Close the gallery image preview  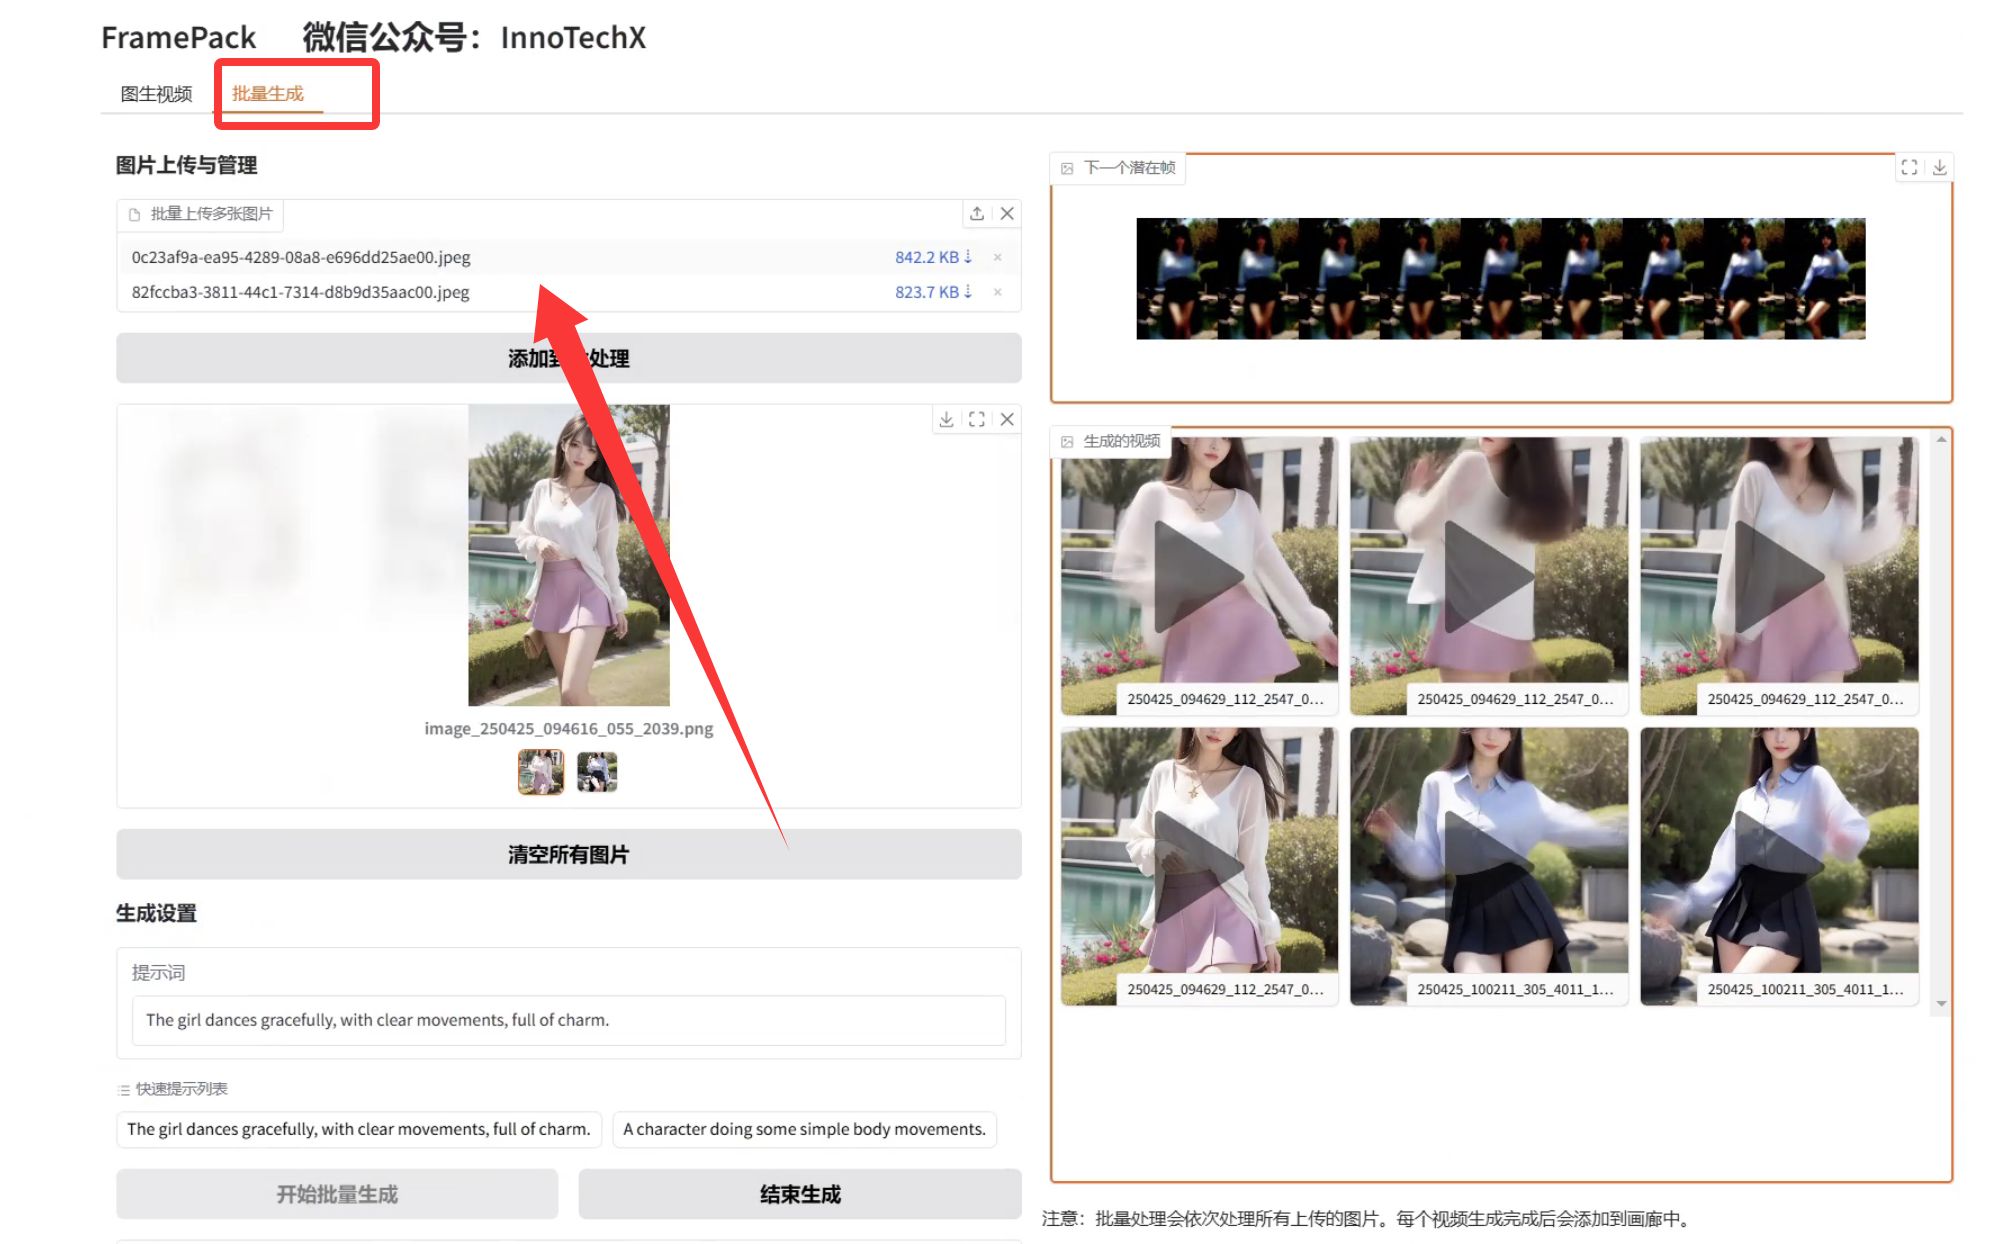point(1007,420)
